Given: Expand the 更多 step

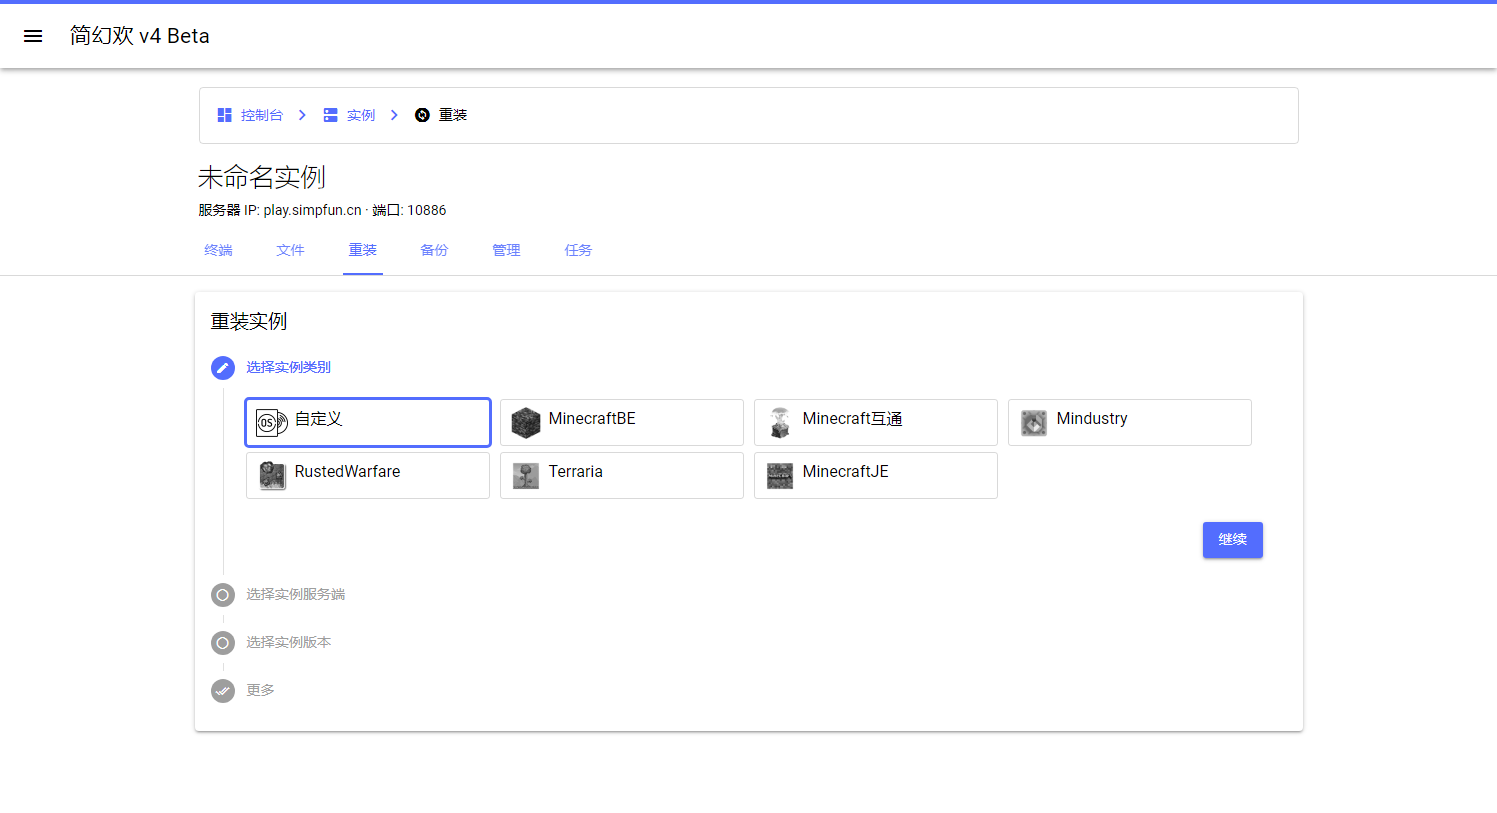Looking at the screenshot, I should coord(260,690).
